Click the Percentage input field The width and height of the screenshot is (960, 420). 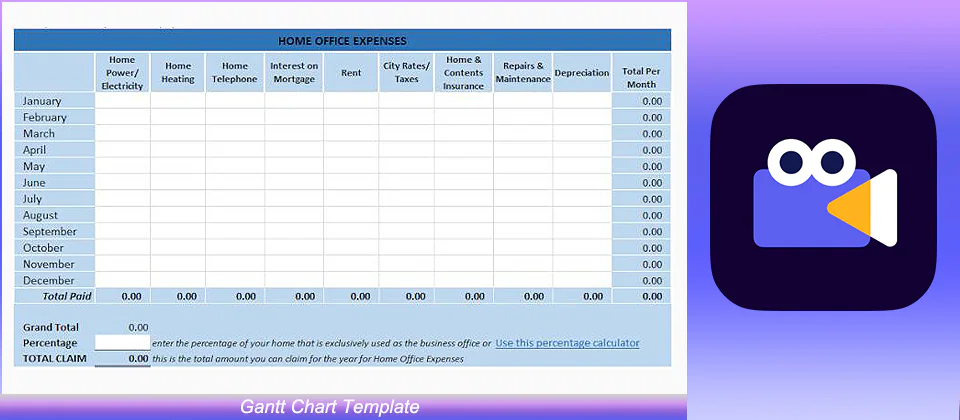click(x=122, y=343)
